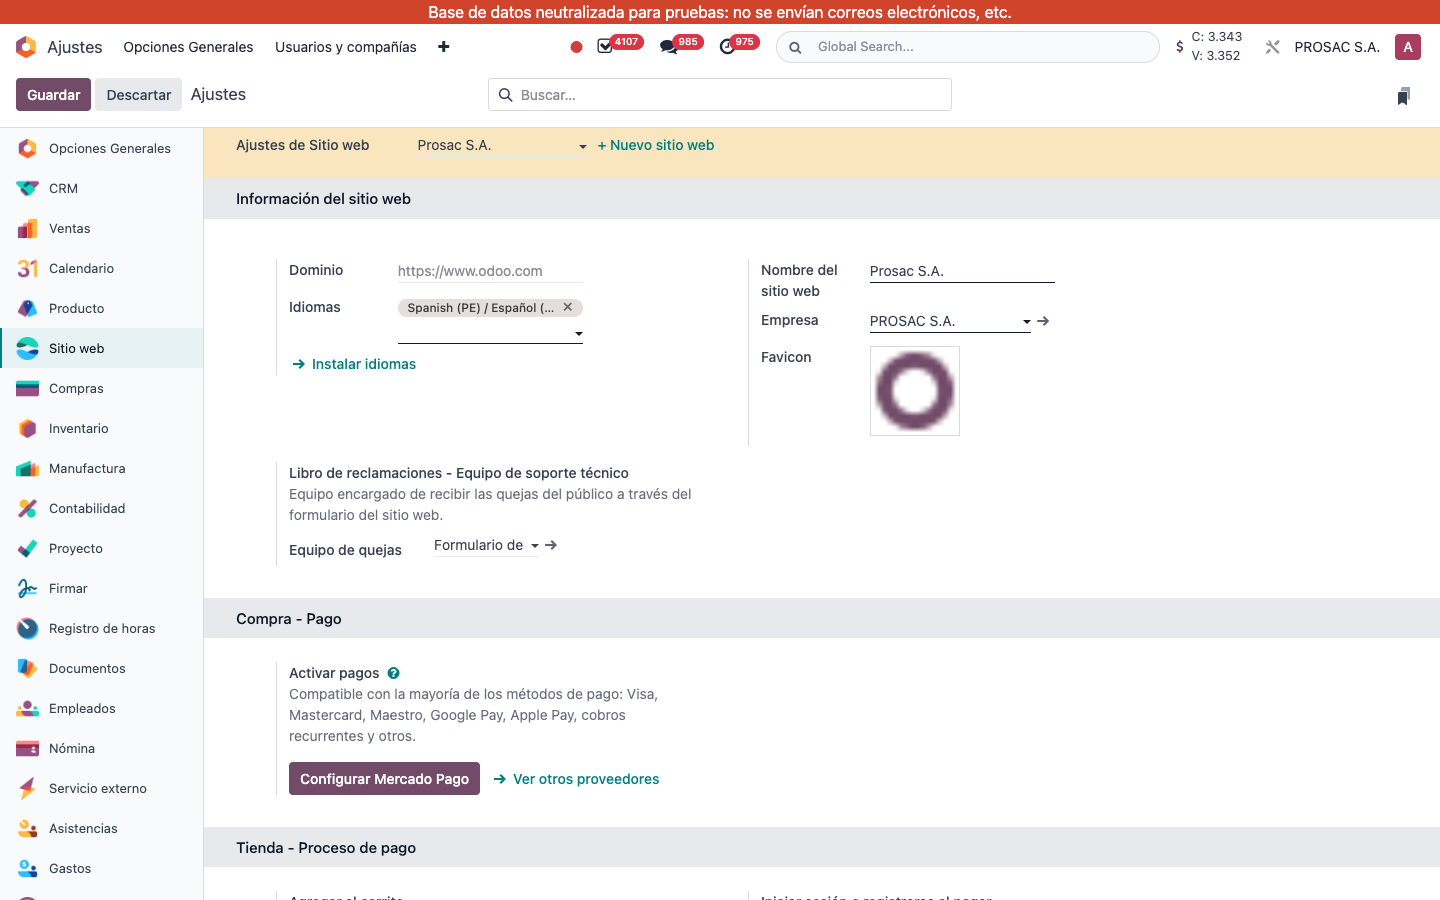Go to Proyecto settings
Viewport: 1440px width, 900px height.
tap(102, 548)
